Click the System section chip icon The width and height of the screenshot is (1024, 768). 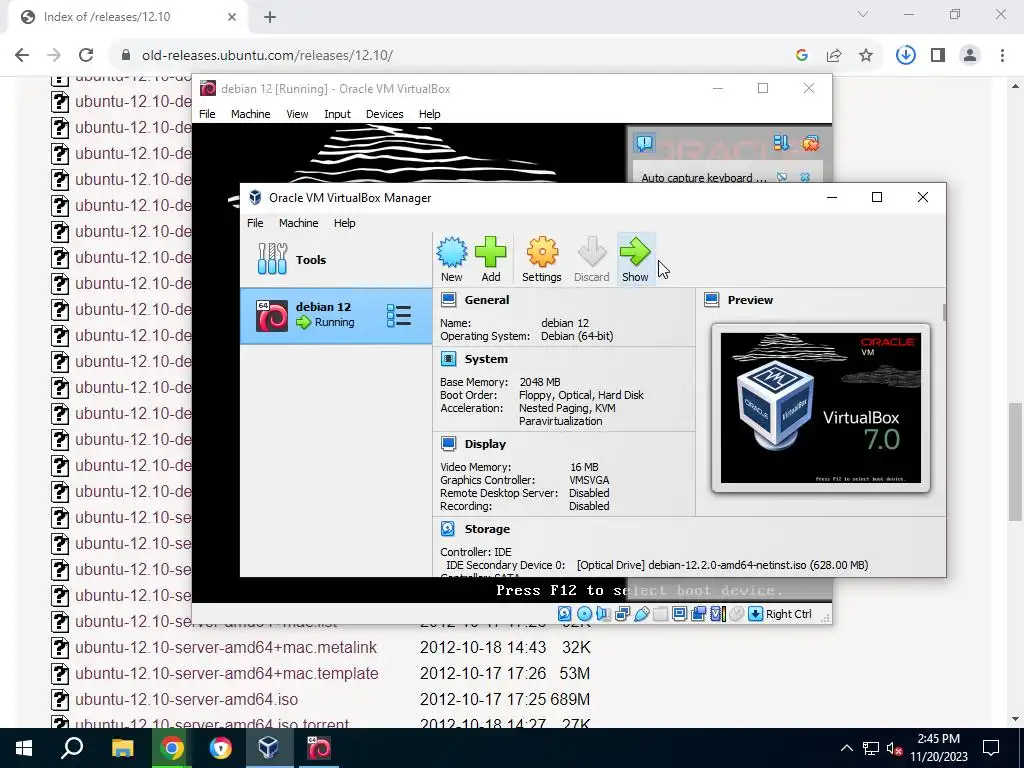coord(449,359)
